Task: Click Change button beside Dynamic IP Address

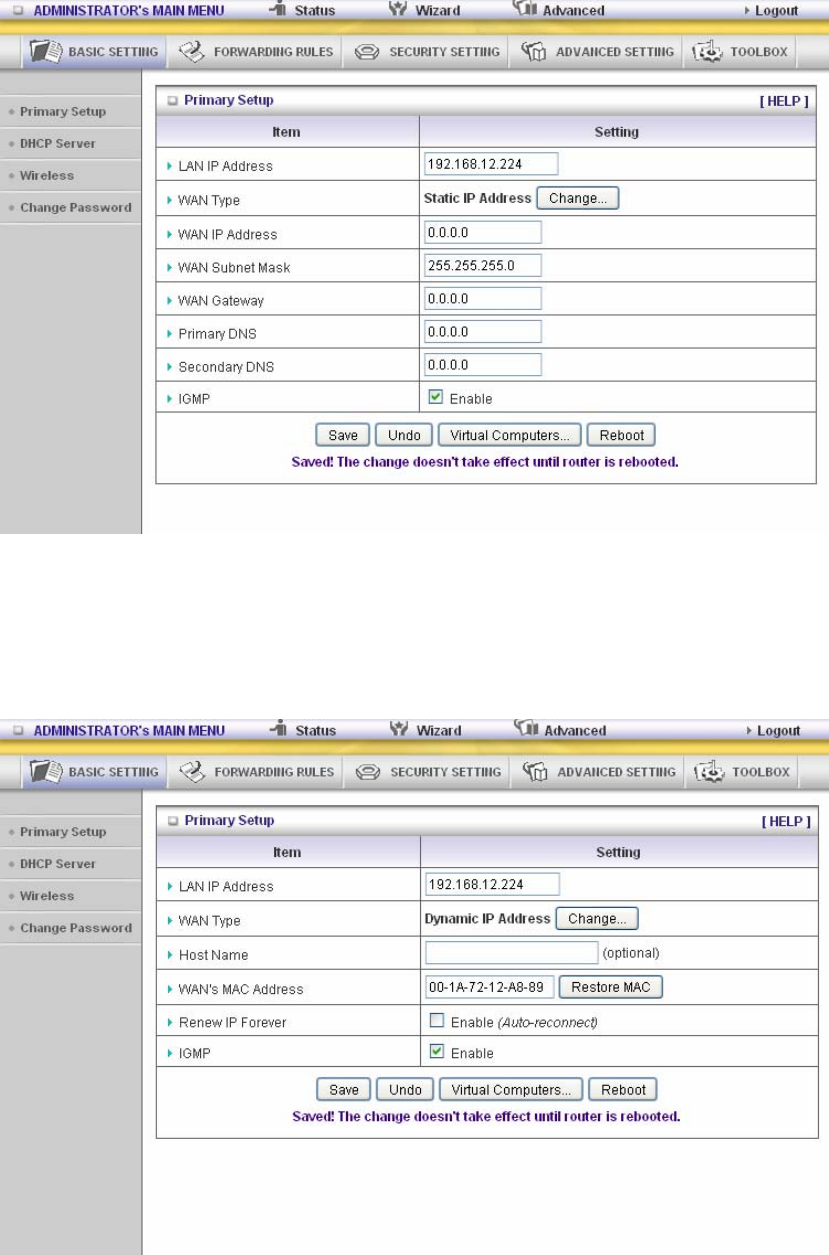Action: tap(597, 918)
